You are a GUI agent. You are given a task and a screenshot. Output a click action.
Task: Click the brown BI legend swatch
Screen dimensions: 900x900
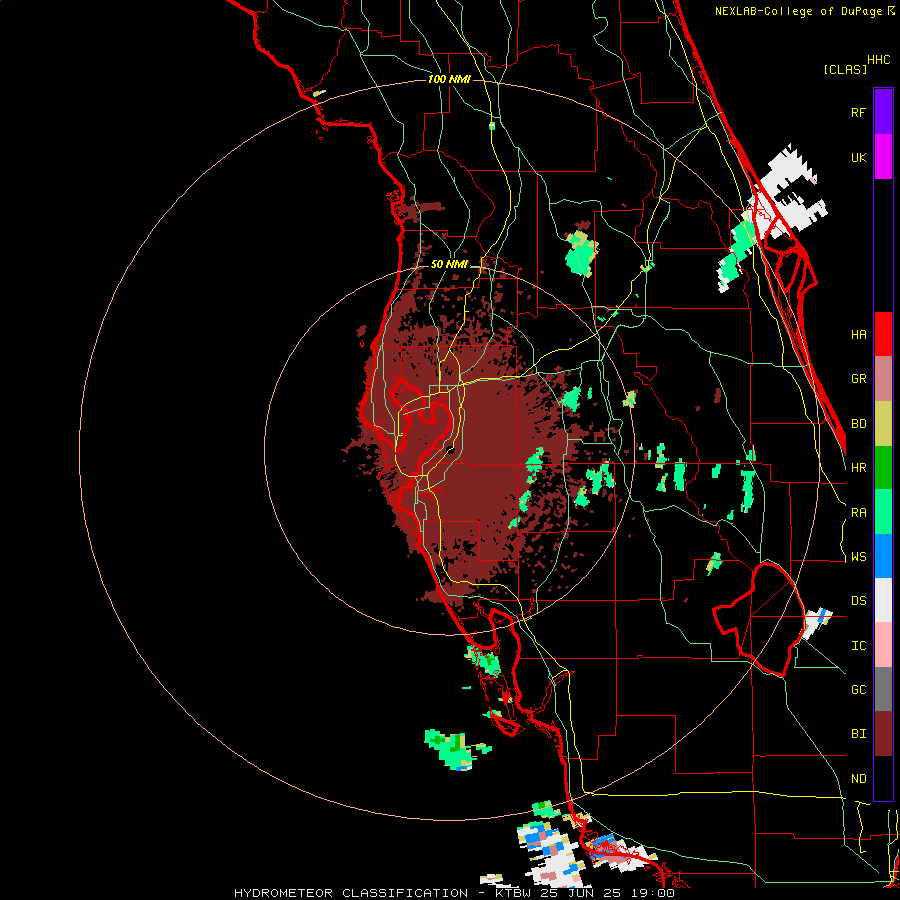coord(883,734)
